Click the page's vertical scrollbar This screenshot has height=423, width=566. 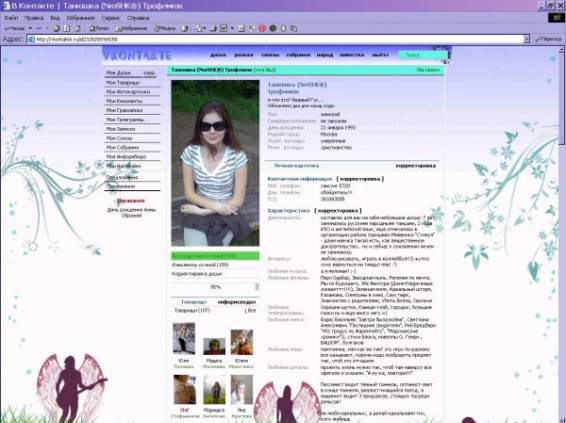click(562, 234)
